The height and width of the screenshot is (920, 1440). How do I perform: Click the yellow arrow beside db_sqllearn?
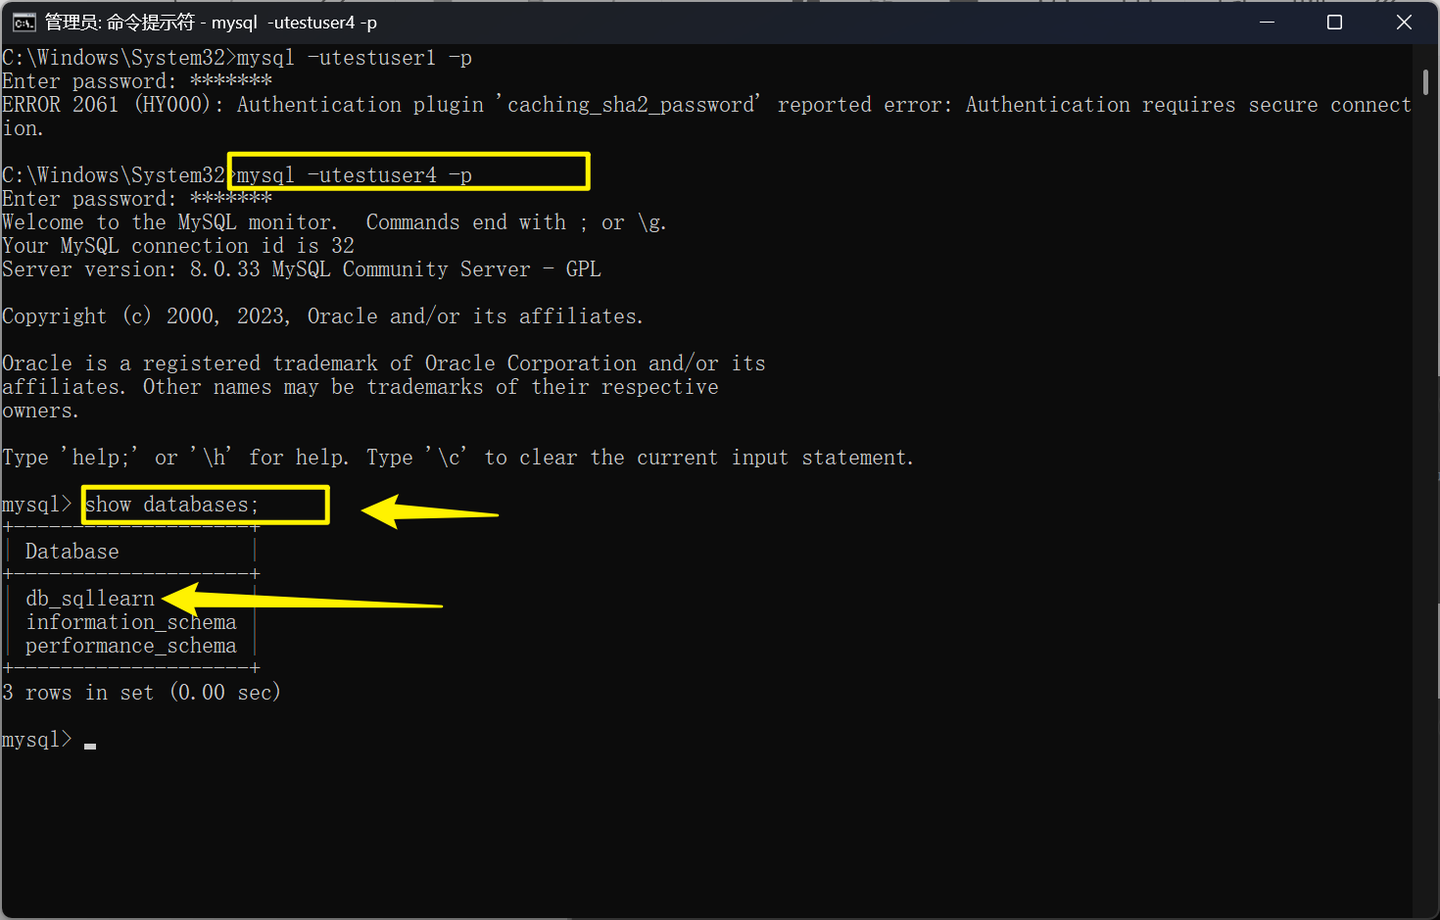tap(300, 600)
